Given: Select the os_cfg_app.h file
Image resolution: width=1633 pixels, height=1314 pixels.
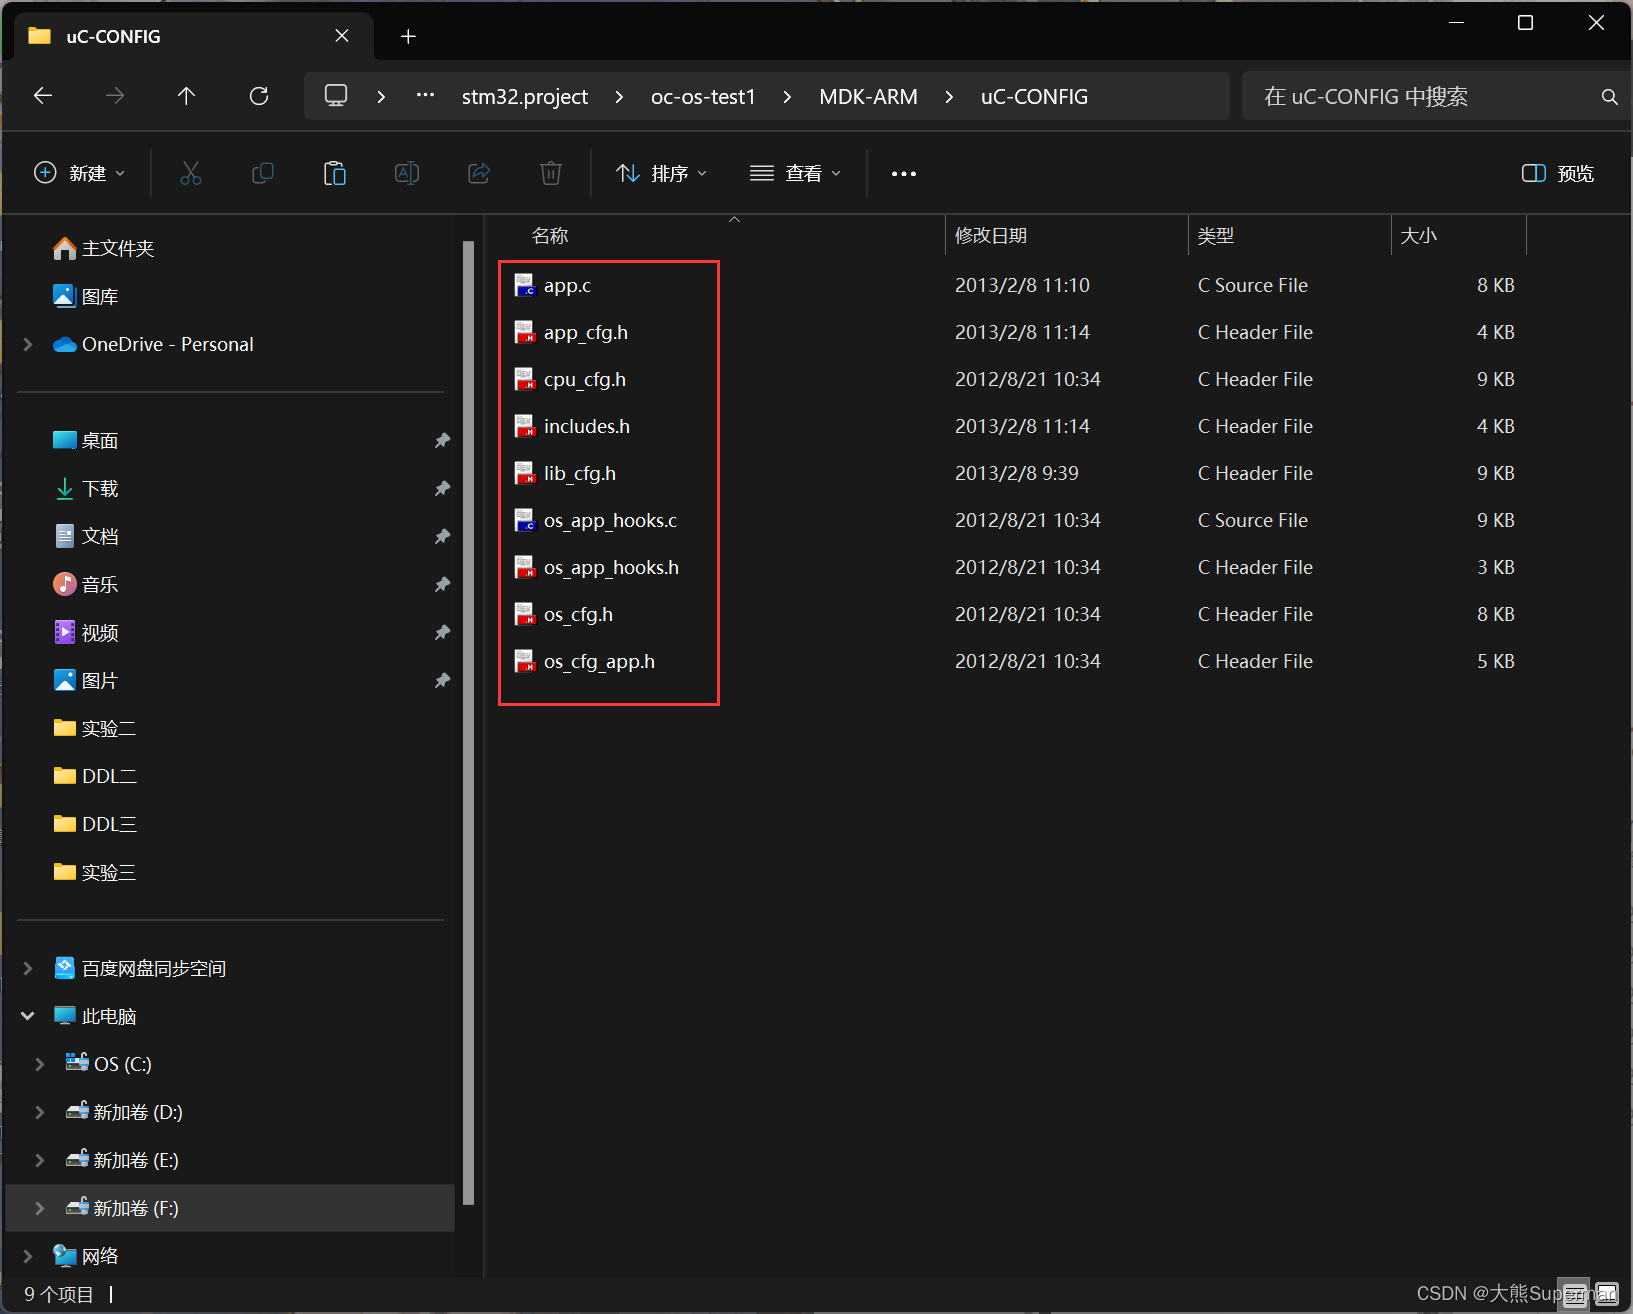Looking at the screenshot, I should pos(599,662).
